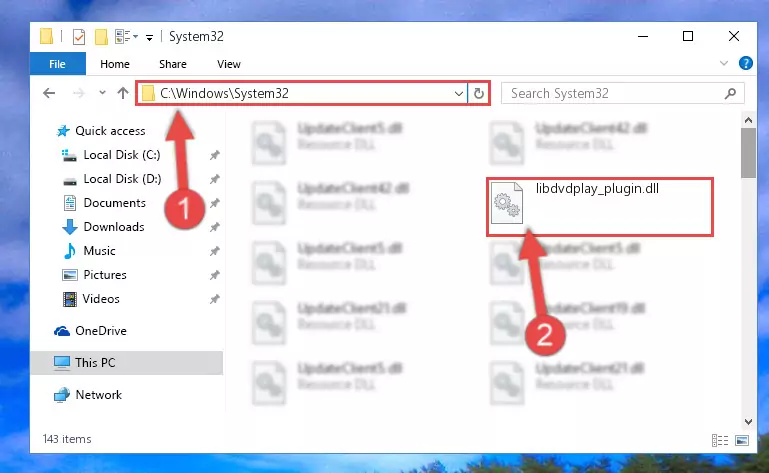Screen dimensions: 769x473
Task: Minimize the System32 window
Action: 643,36
